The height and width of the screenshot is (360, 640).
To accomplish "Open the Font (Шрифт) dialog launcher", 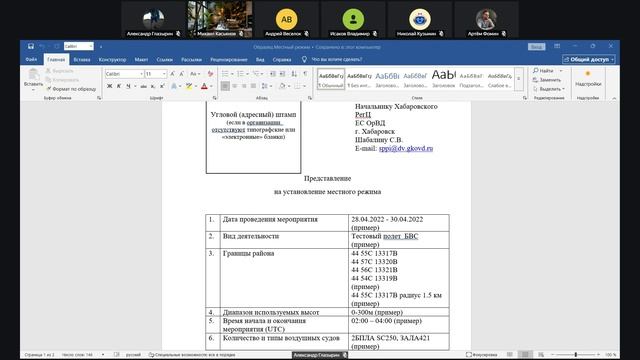I will click(214, 98).
